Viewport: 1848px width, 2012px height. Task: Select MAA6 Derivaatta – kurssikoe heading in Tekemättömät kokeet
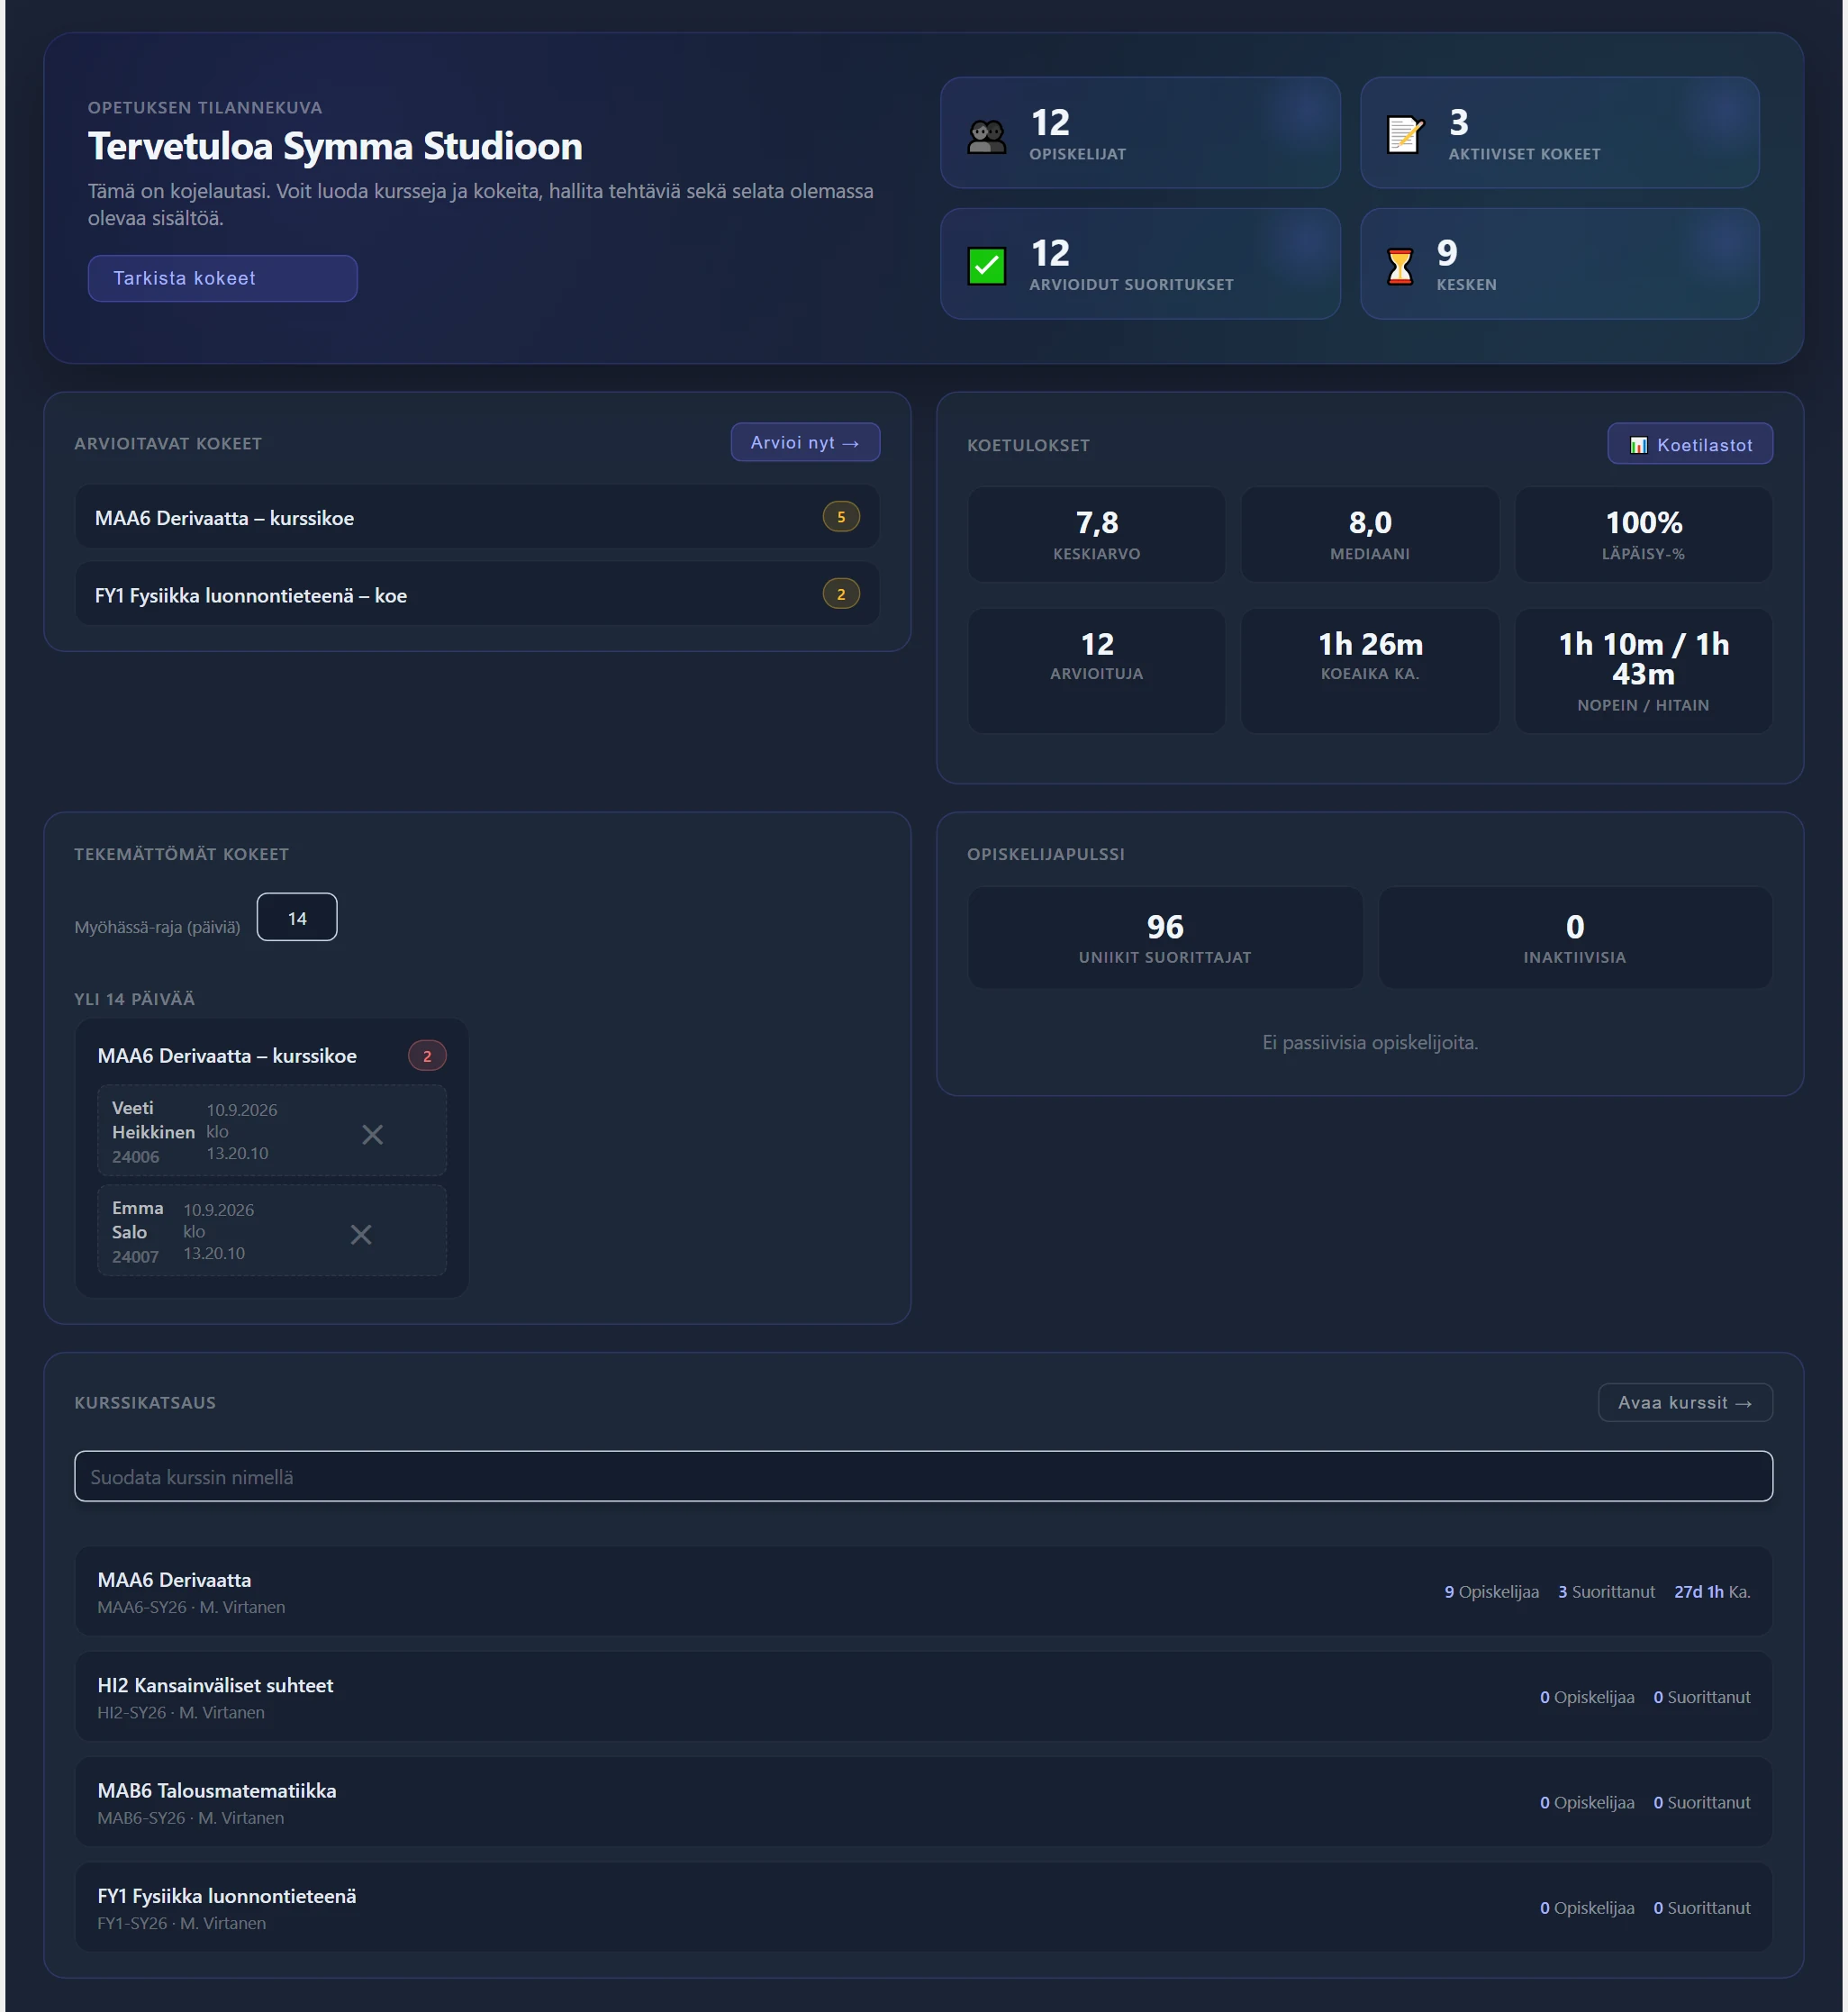point(227,1056)
